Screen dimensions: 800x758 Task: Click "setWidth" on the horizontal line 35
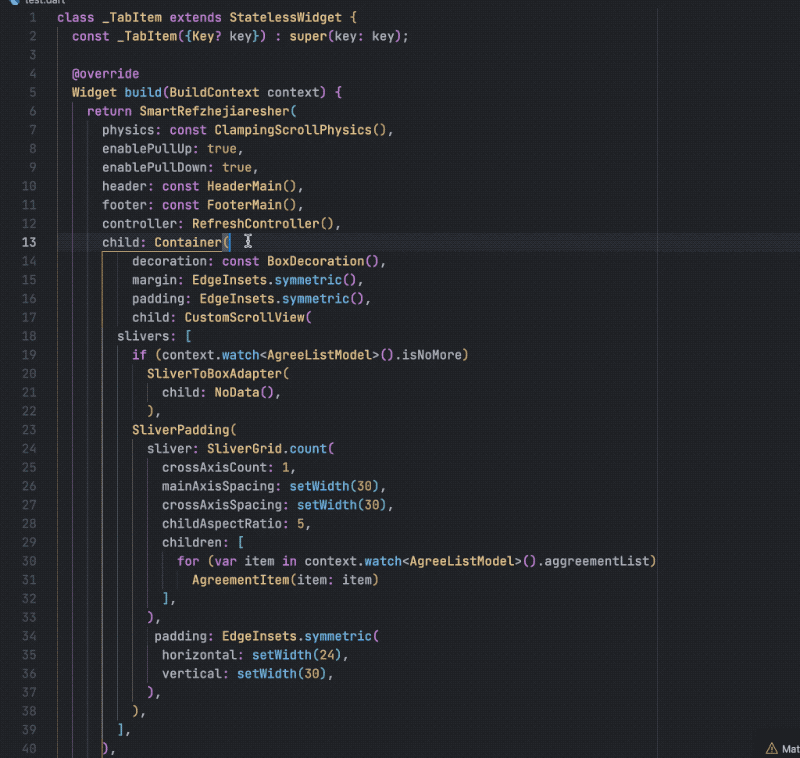coord(282,655)
